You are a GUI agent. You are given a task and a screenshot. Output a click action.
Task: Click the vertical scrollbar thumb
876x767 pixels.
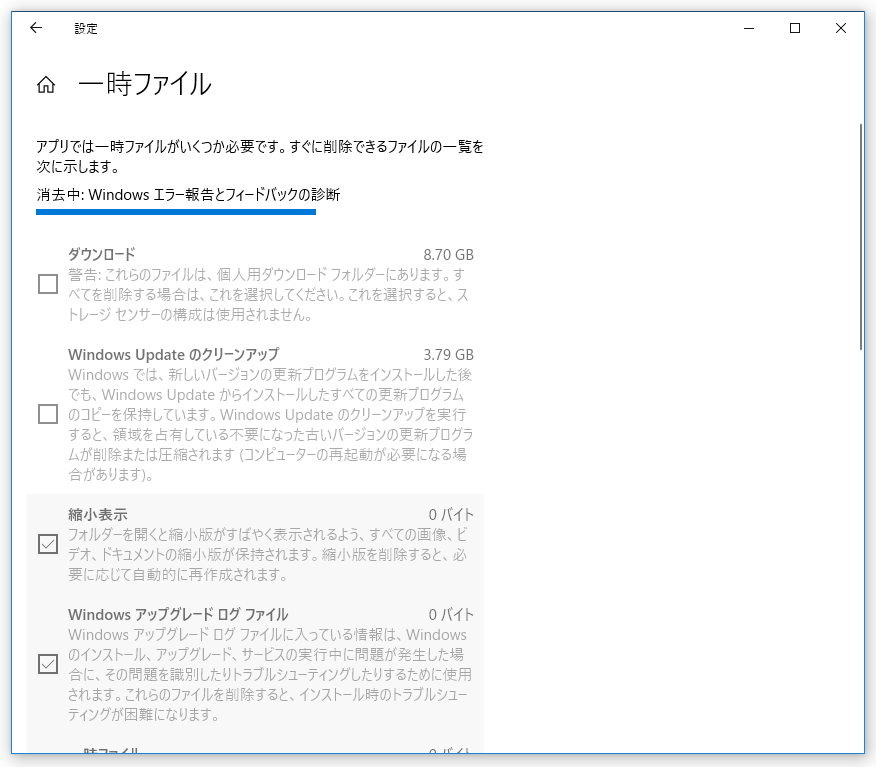pyautogui.click(x=861, y=236)
